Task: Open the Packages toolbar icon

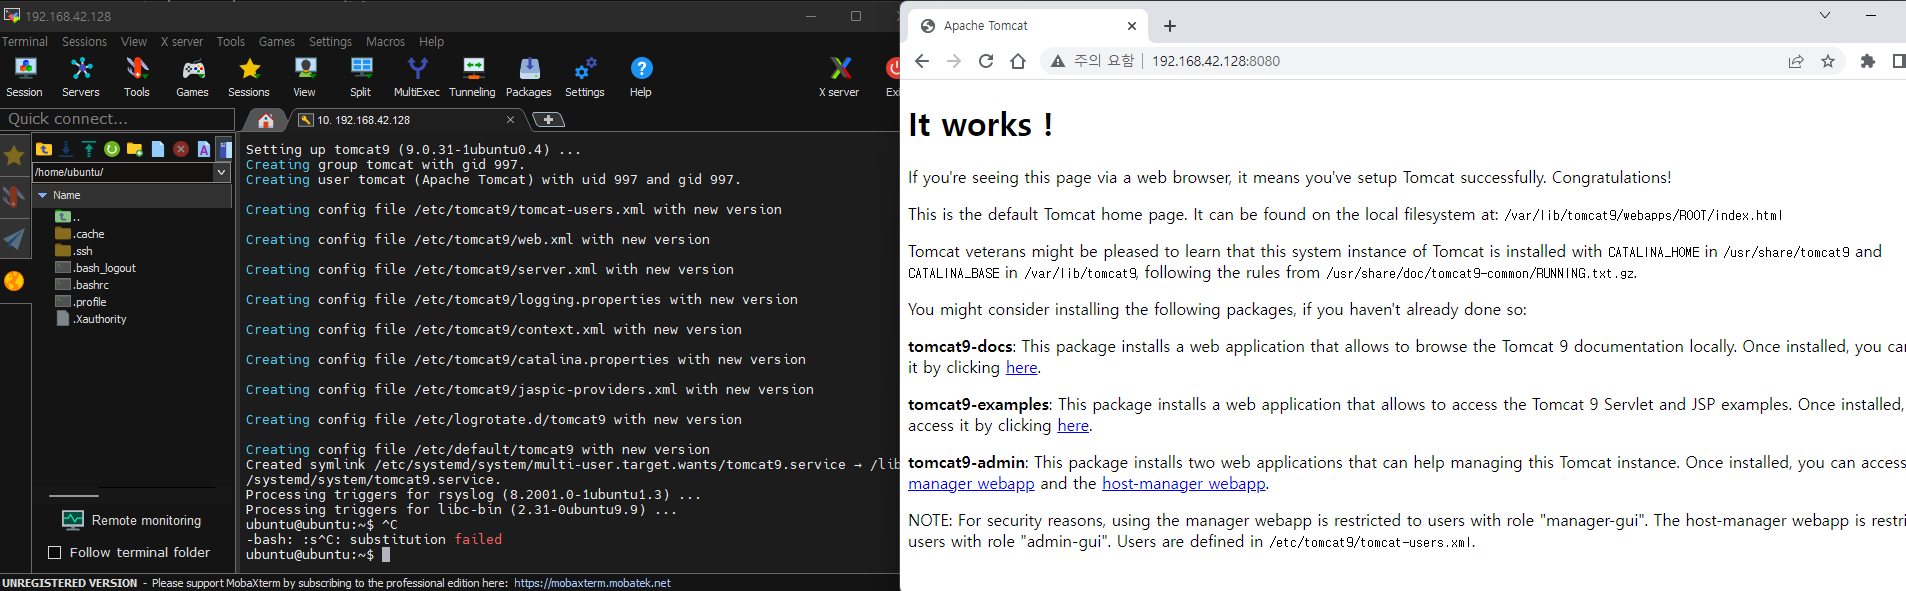Action: coord(529,77)
